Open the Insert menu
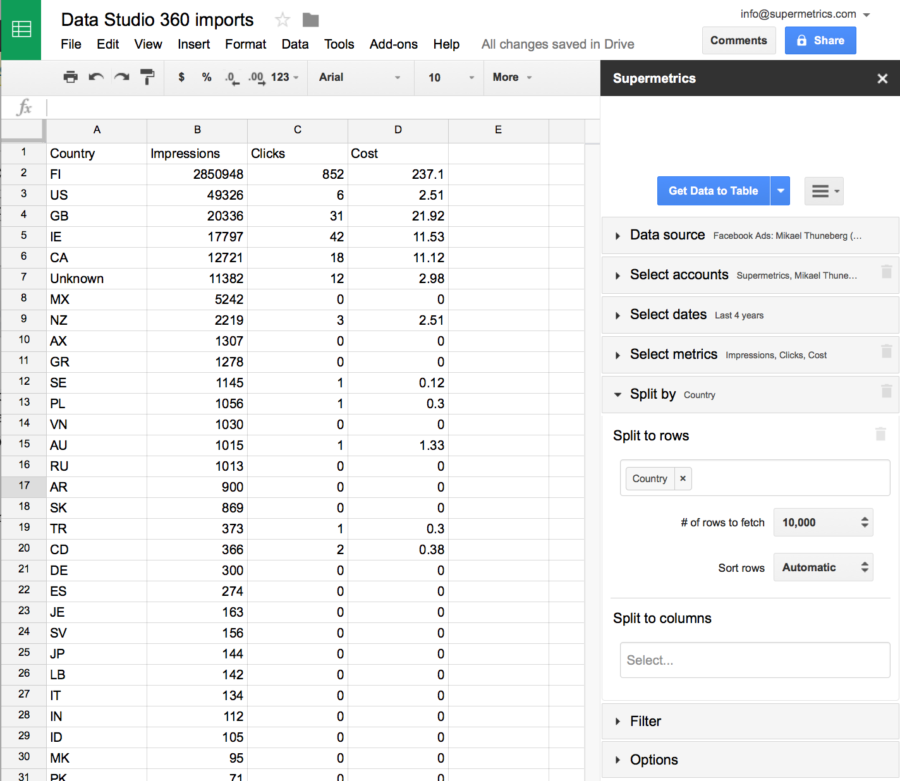 coord(193,44)
